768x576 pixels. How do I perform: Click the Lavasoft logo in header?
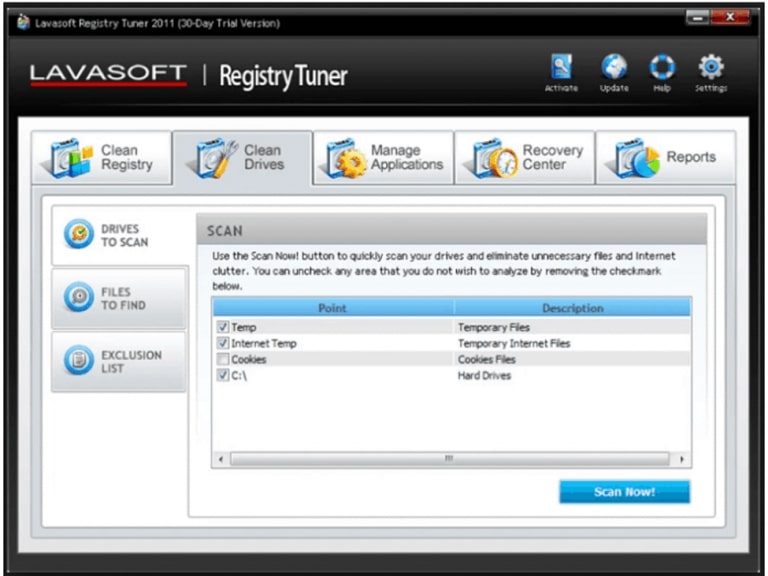[108, 74]
